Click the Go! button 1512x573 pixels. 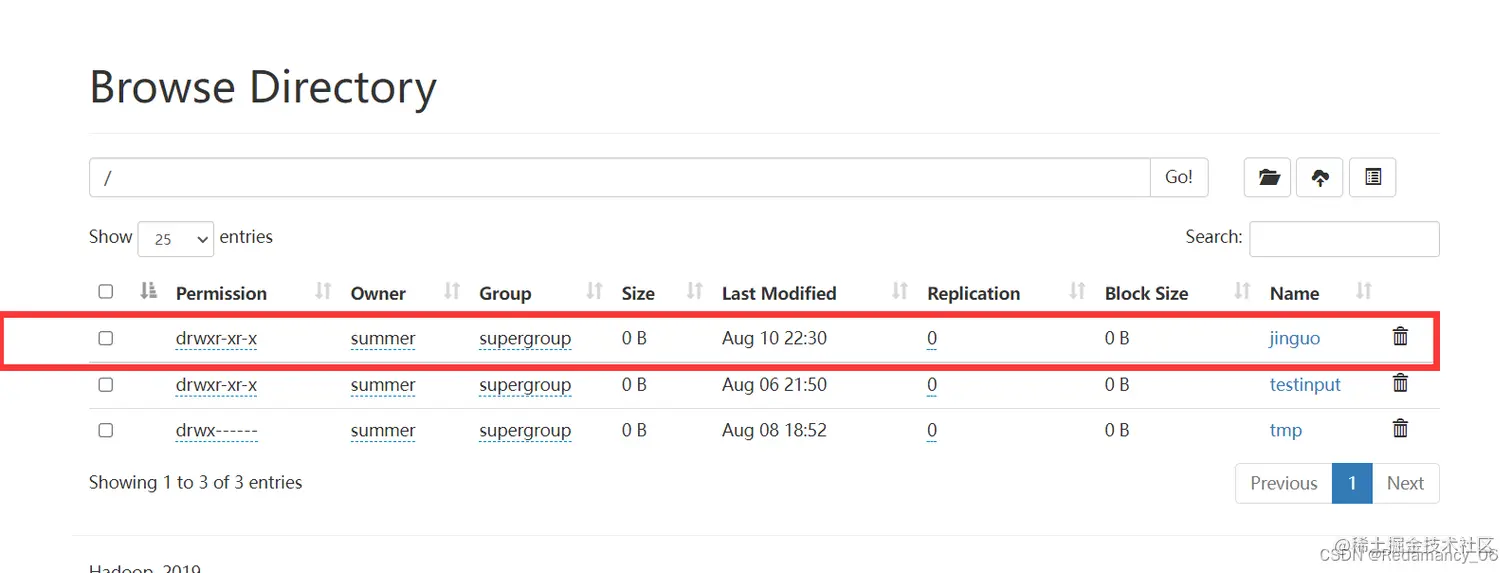pyautogui.click(x=1179, y=177)
